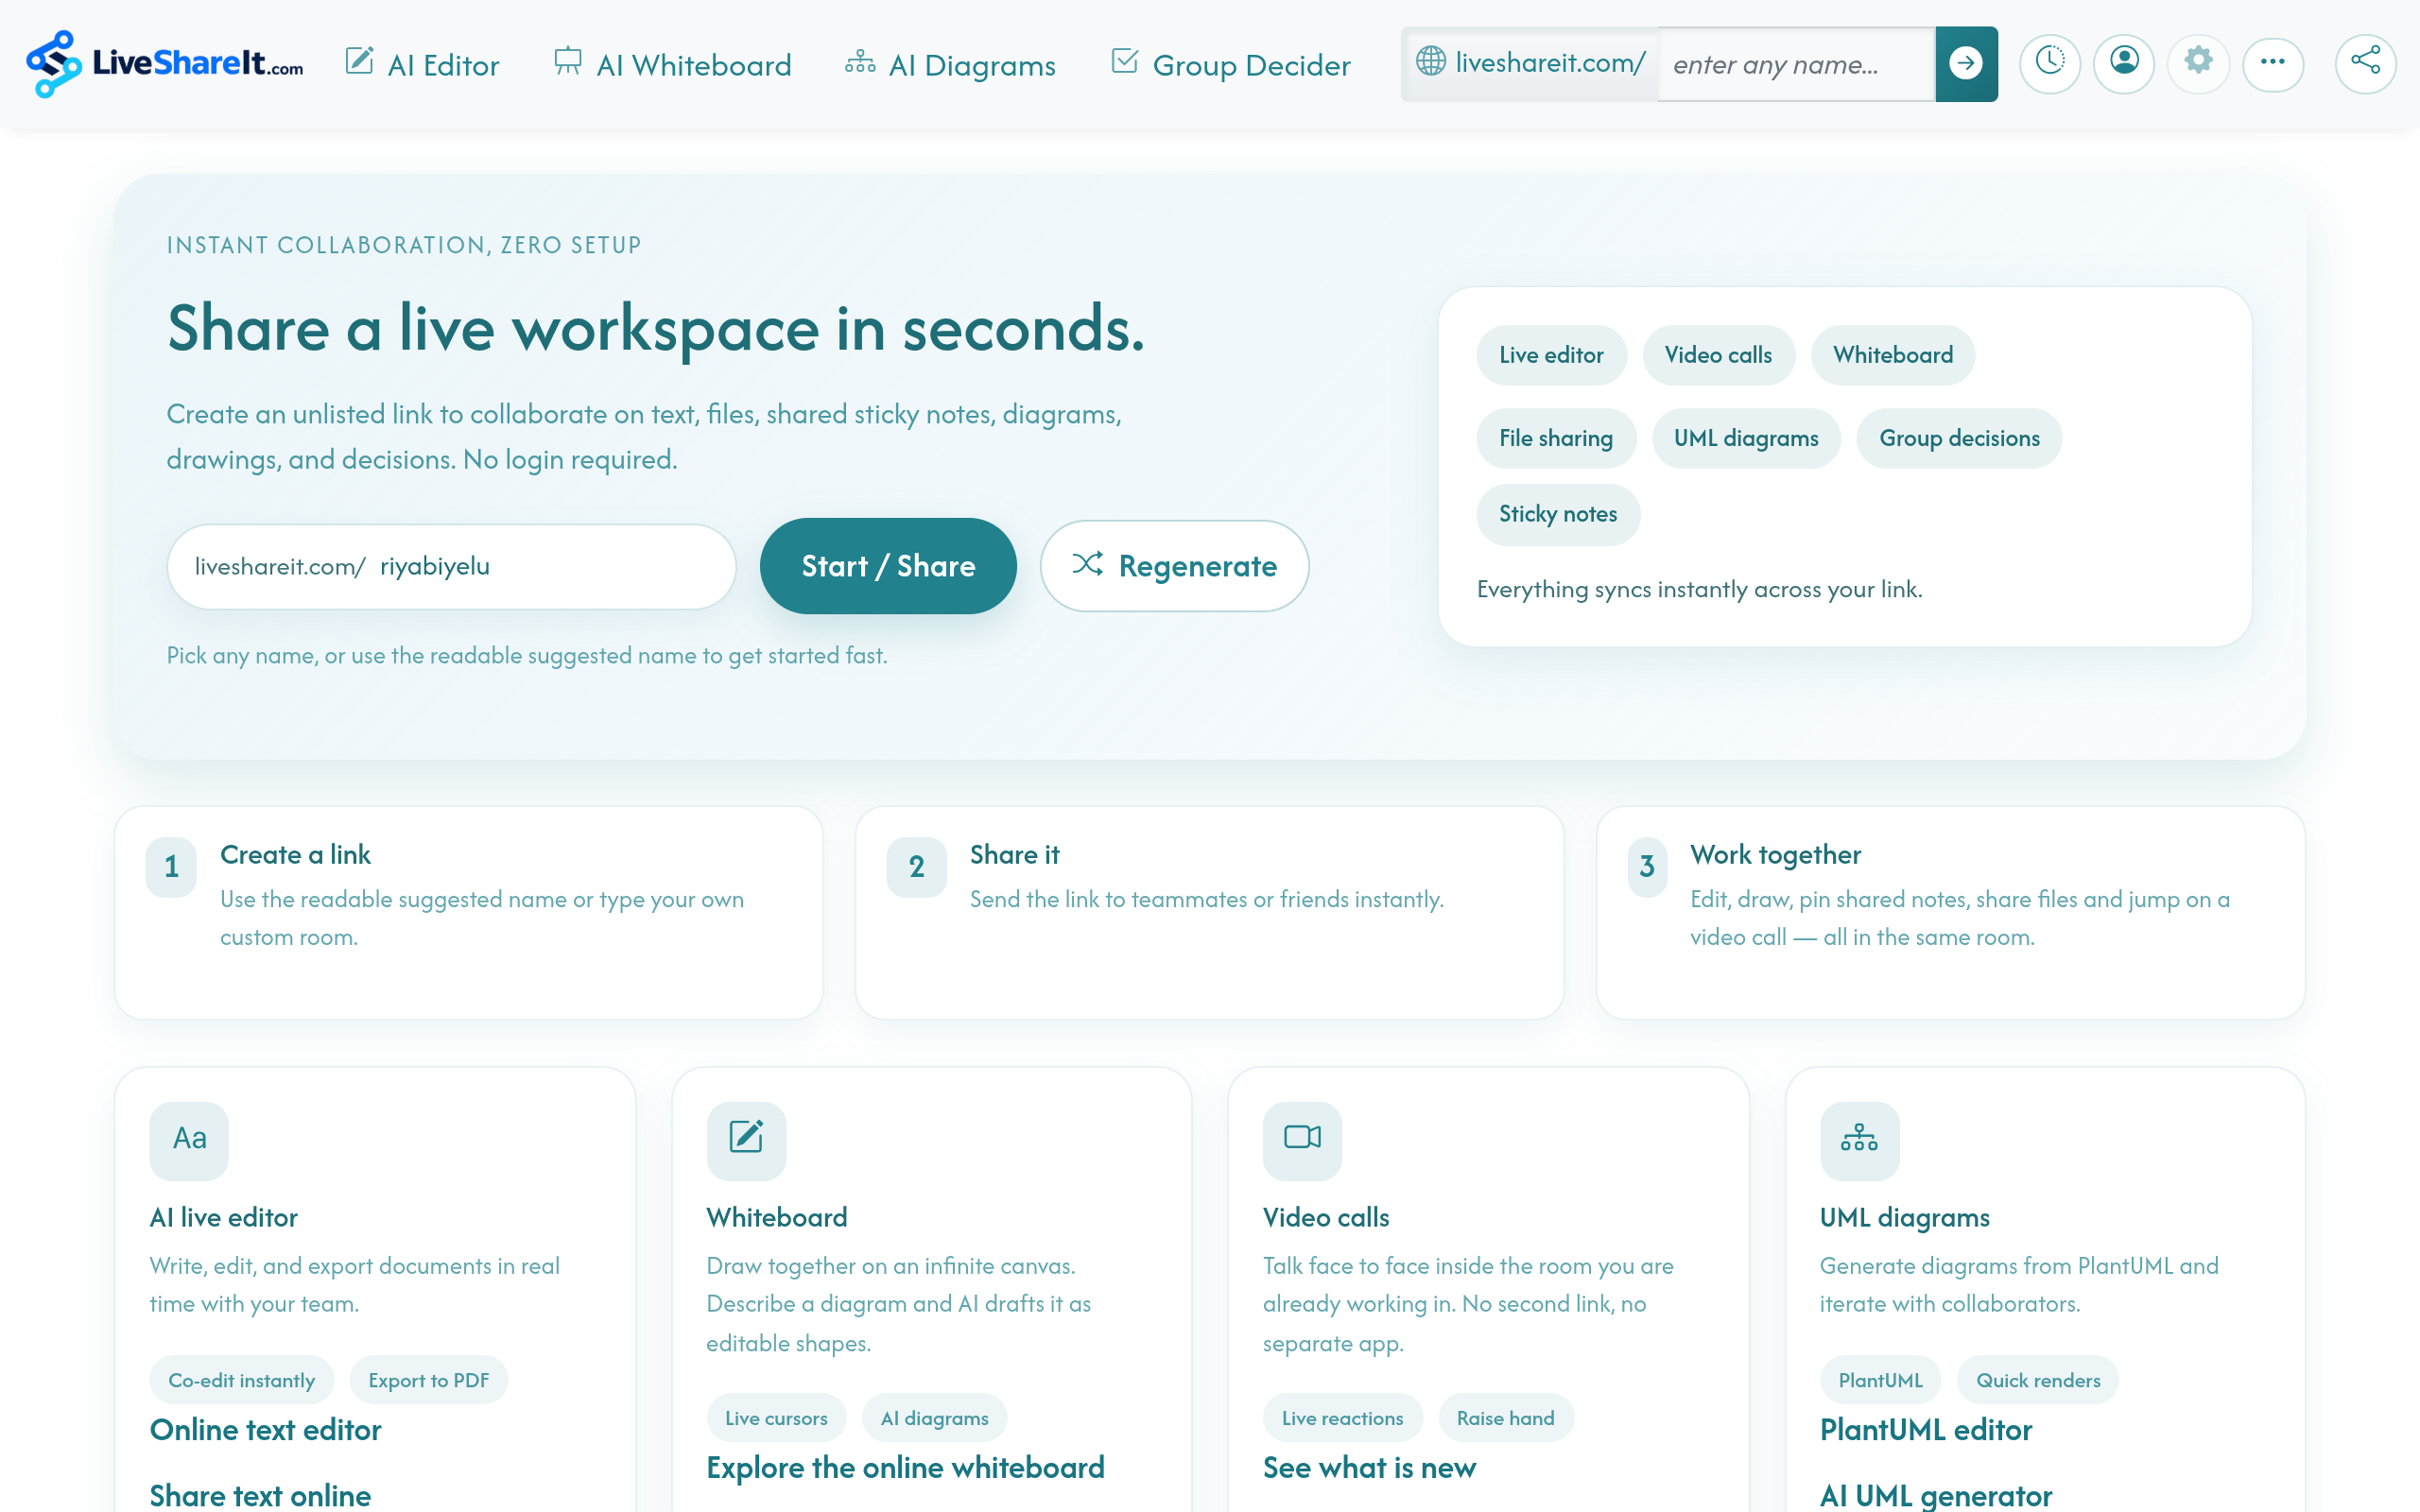Click the Group Decider checkbox icon

click(1124, 61)
